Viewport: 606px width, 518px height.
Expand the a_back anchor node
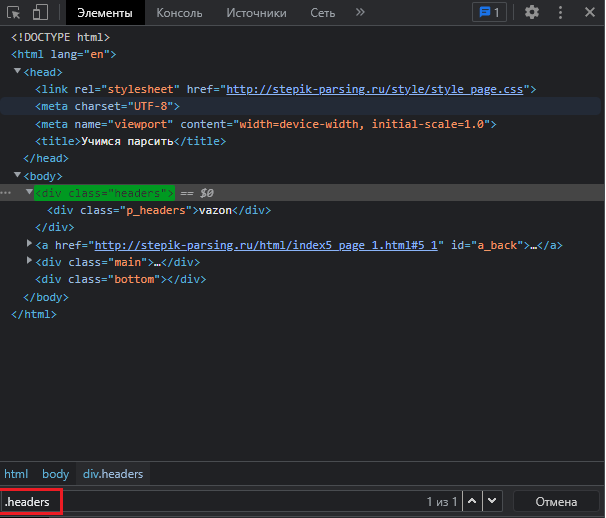(x=30, y=245)
